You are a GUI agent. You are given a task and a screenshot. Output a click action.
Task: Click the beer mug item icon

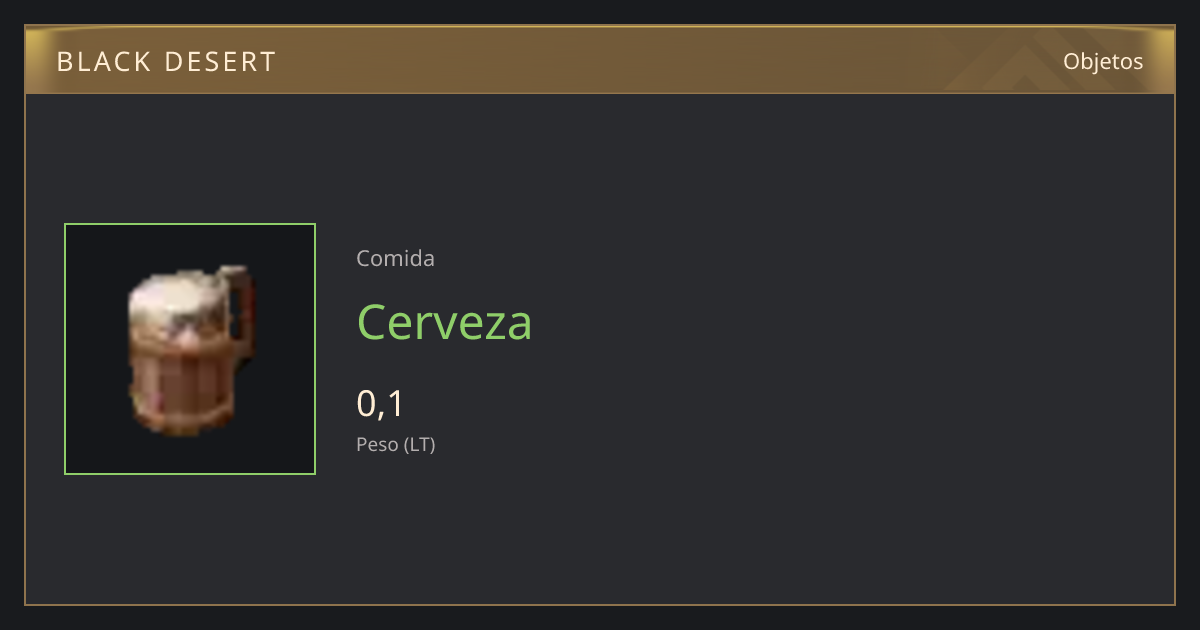coord(190,349)
